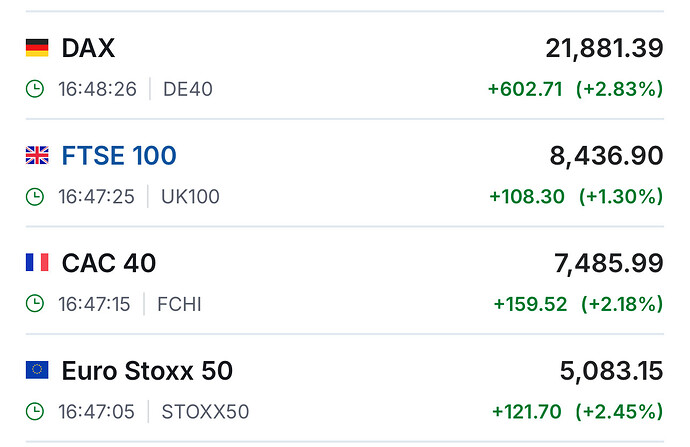Click the EU flag beside Euro Stoxx 50
690x447 pixels.
37,371
